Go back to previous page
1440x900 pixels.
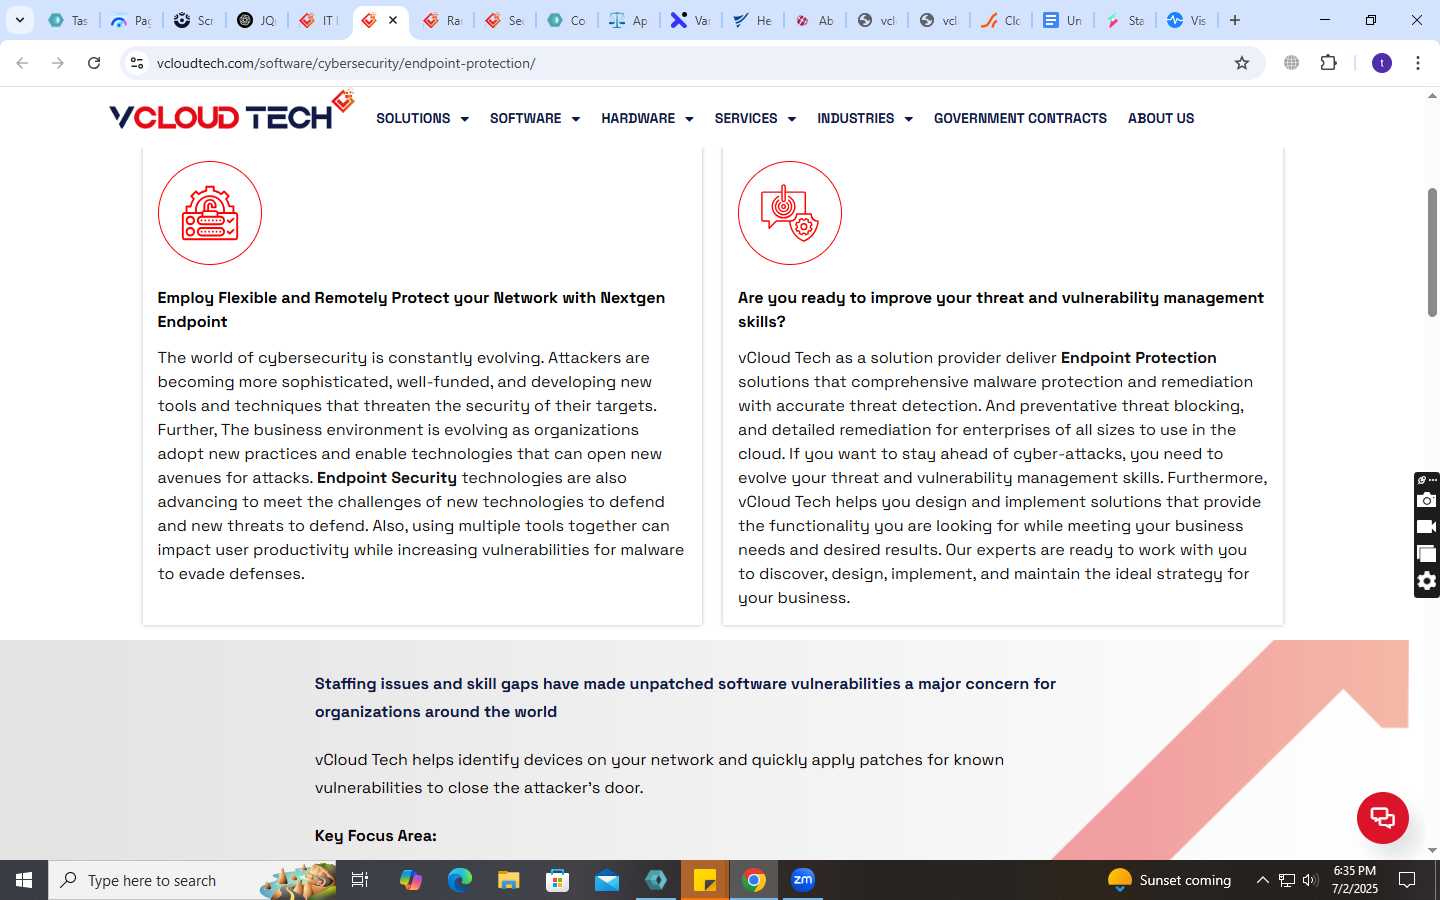[x=22, y=63]
